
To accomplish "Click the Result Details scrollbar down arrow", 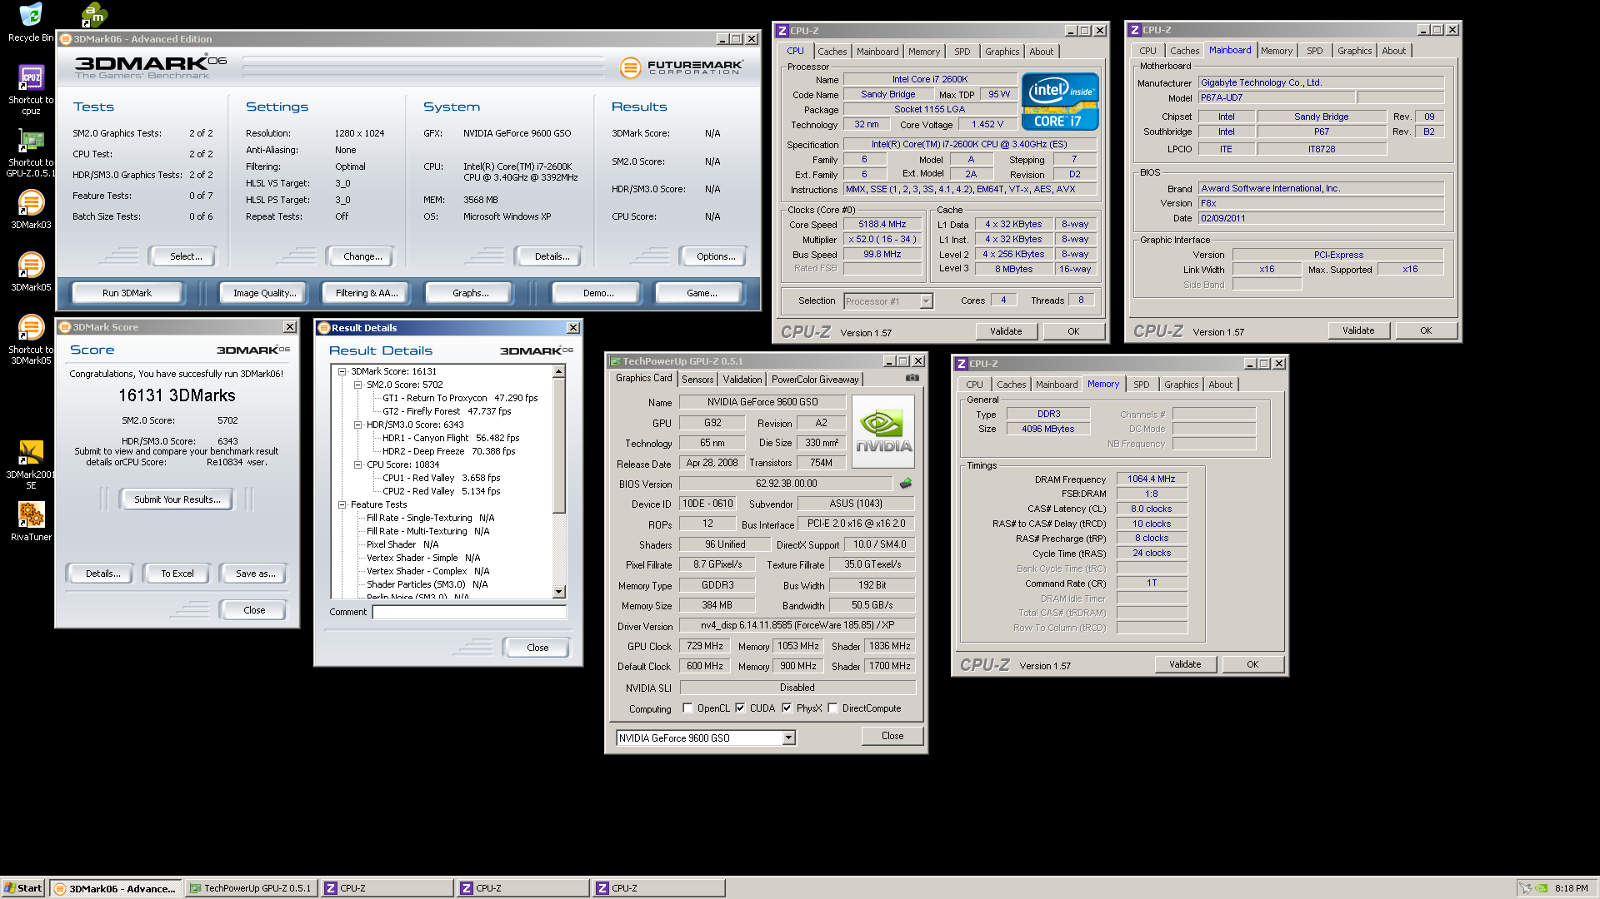I will coord(559,591).
